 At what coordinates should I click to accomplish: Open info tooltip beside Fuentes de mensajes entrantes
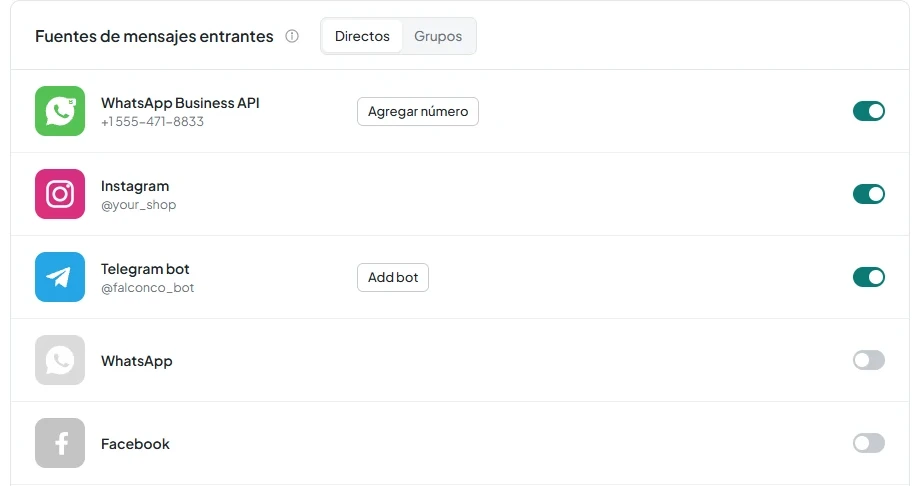(292, 36)
